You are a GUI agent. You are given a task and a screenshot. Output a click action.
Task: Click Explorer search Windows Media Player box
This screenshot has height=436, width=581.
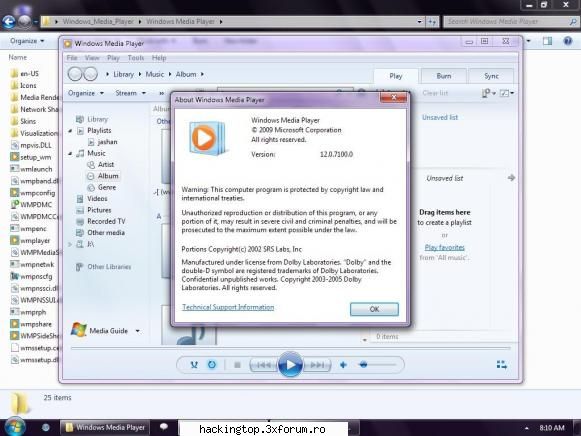[x=511, y=21]
